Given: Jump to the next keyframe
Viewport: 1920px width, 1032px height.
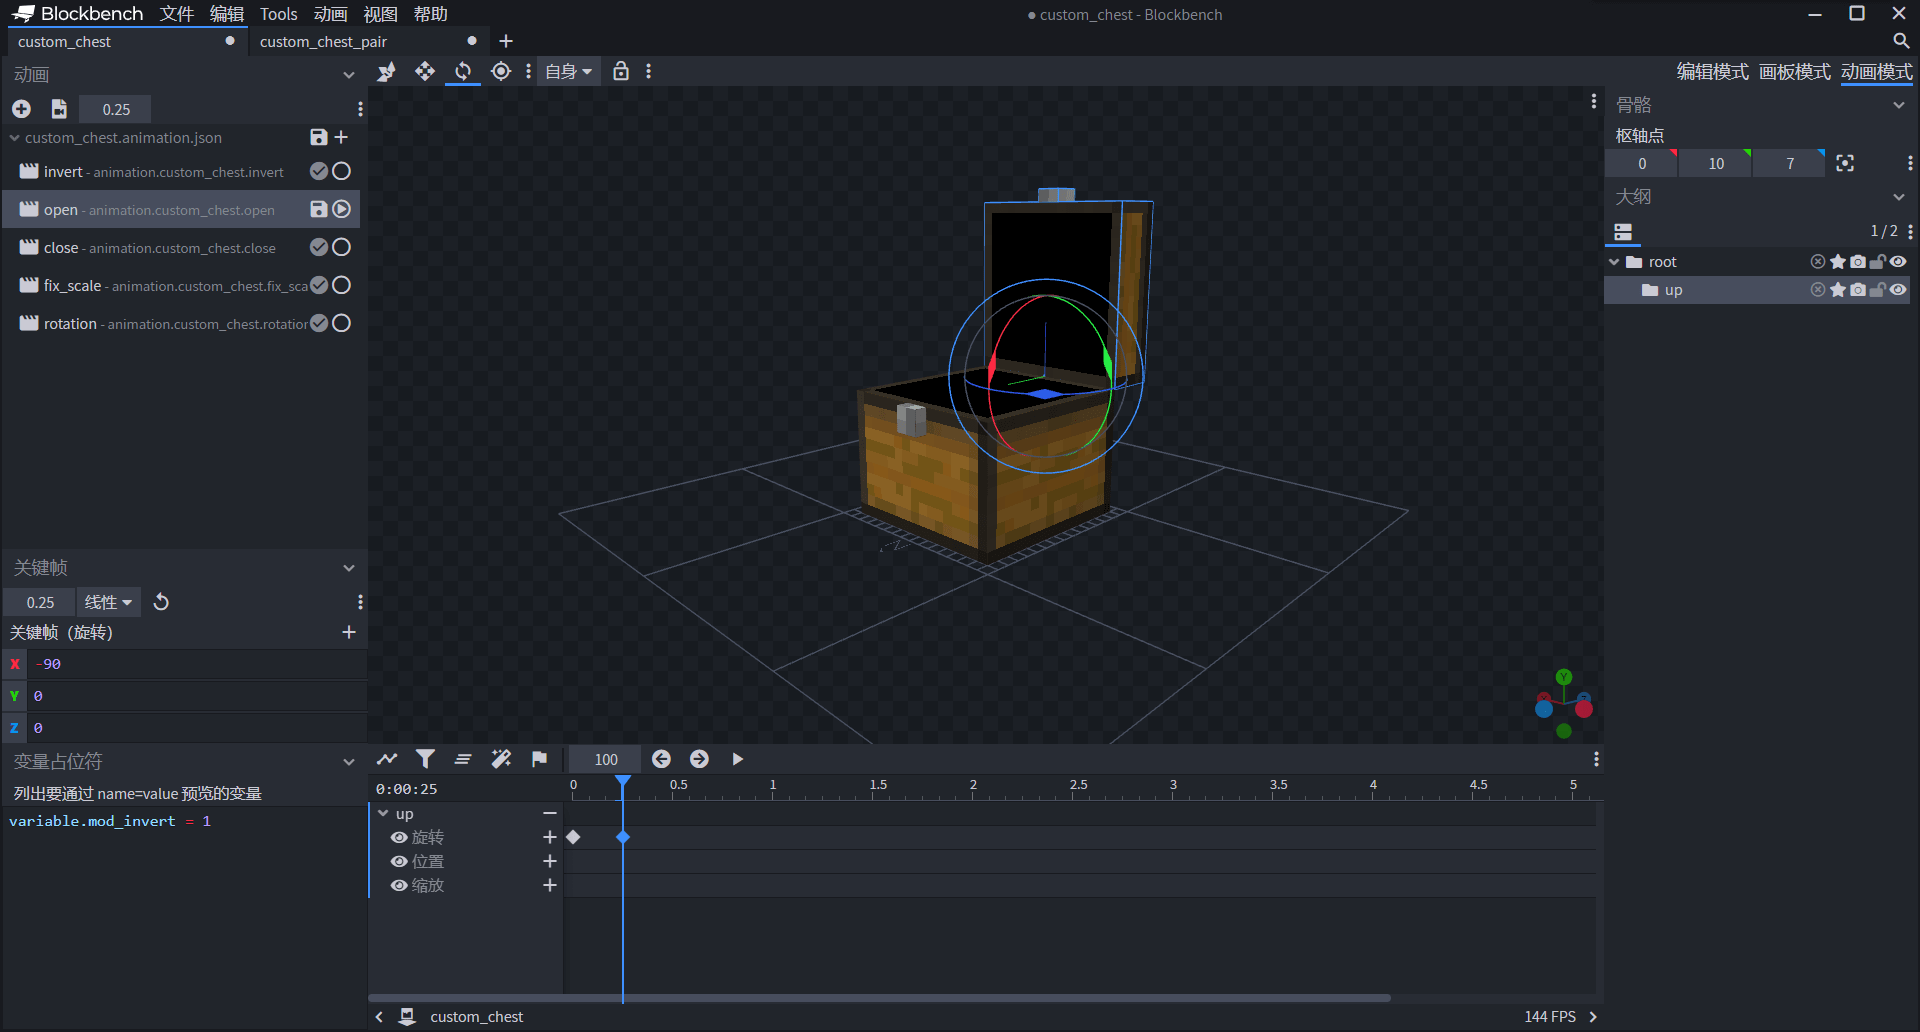Looking at the screenshot, I should point(699,759).
